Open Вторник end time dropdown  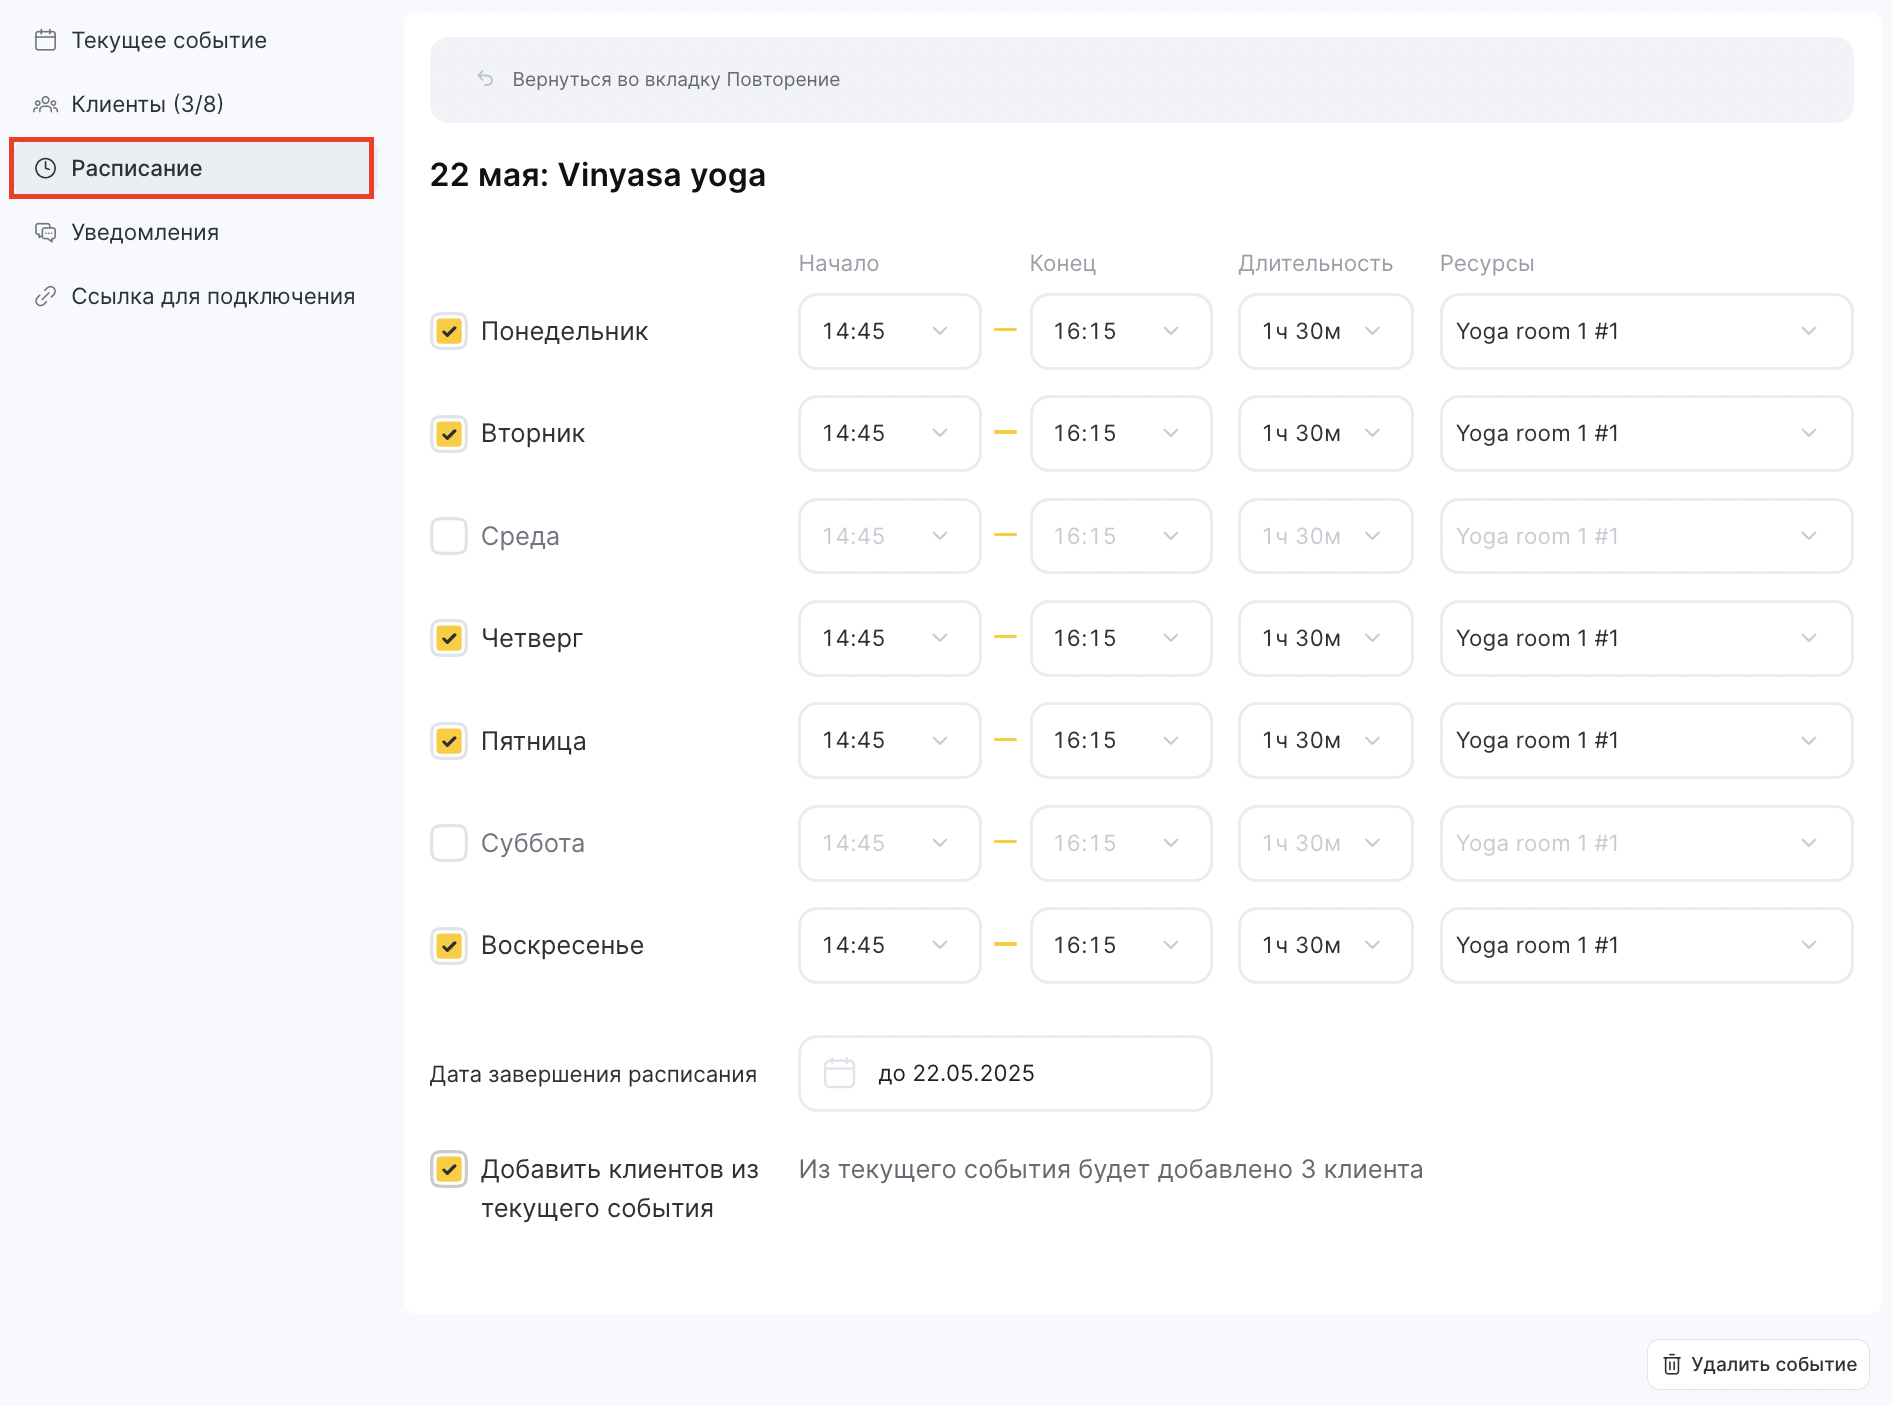(x=1120, y=433)
